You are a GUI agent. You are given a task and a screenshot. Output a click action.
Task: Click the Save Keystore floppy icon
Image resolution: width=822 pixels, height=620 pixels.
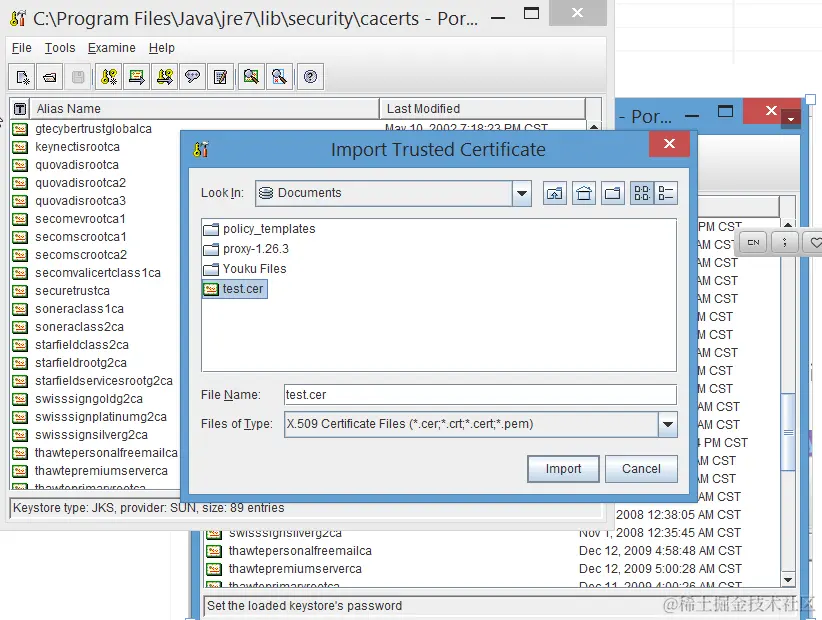point(78,78)
